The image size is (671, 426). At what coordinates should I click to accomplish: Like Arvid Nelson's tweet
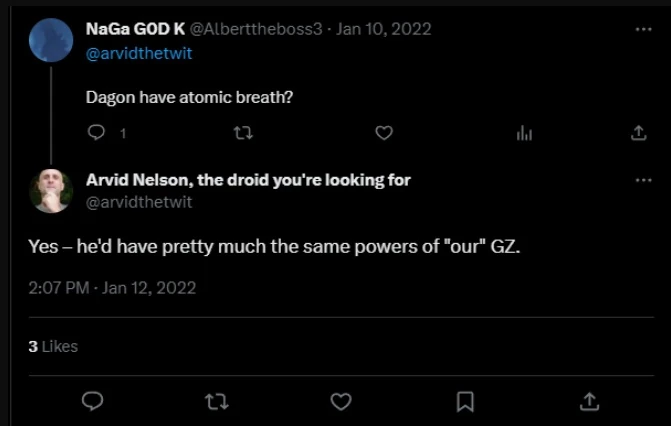coord(341,400)
